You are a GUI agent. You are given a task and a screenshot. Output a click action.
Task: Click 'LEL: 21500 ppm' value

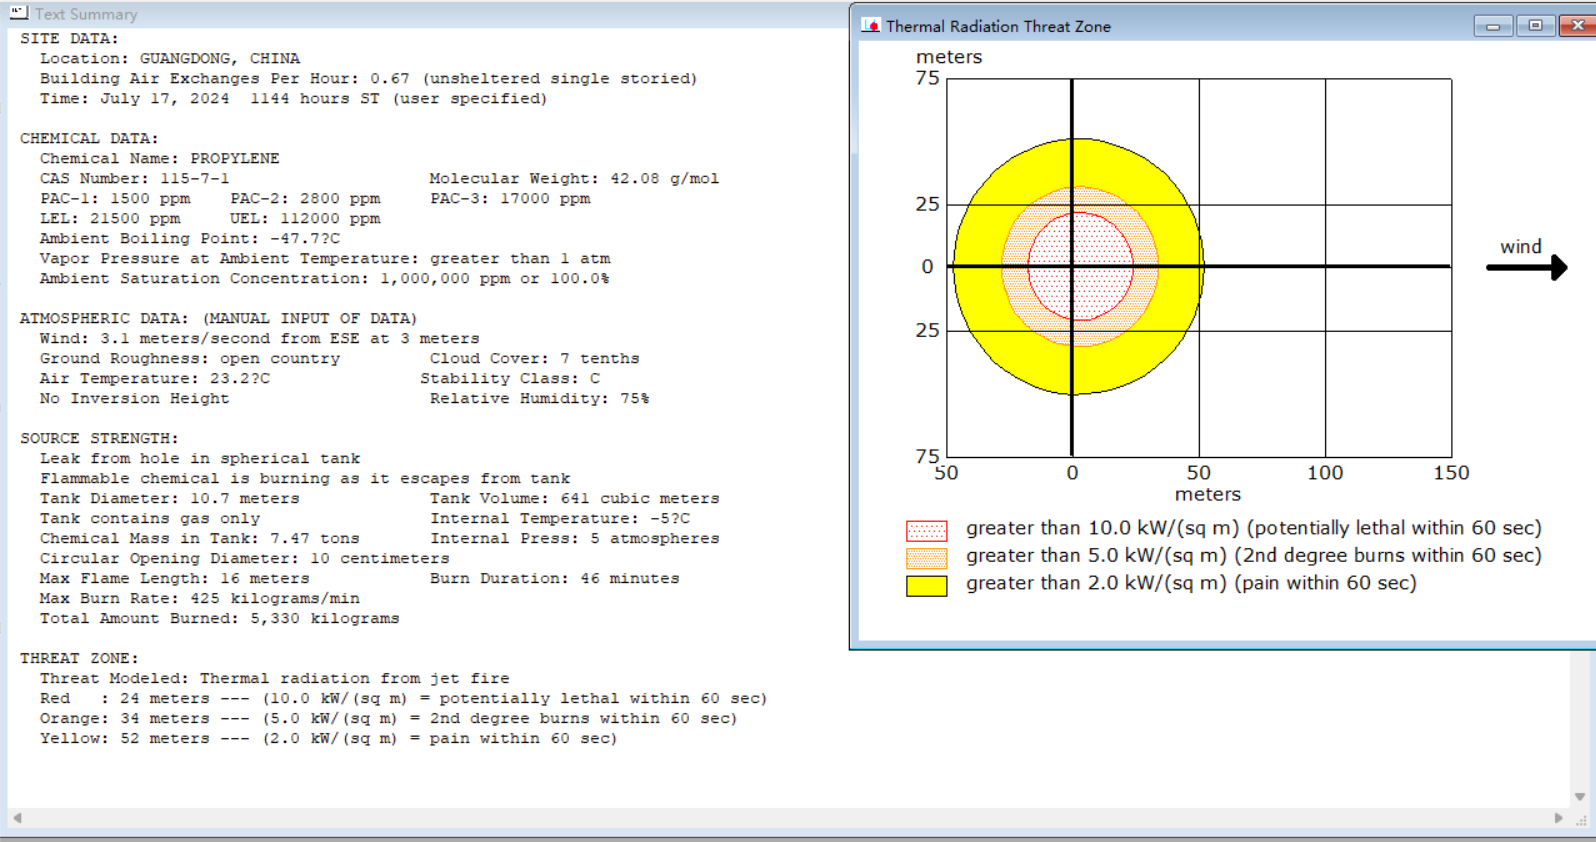(x=110, y=218)
